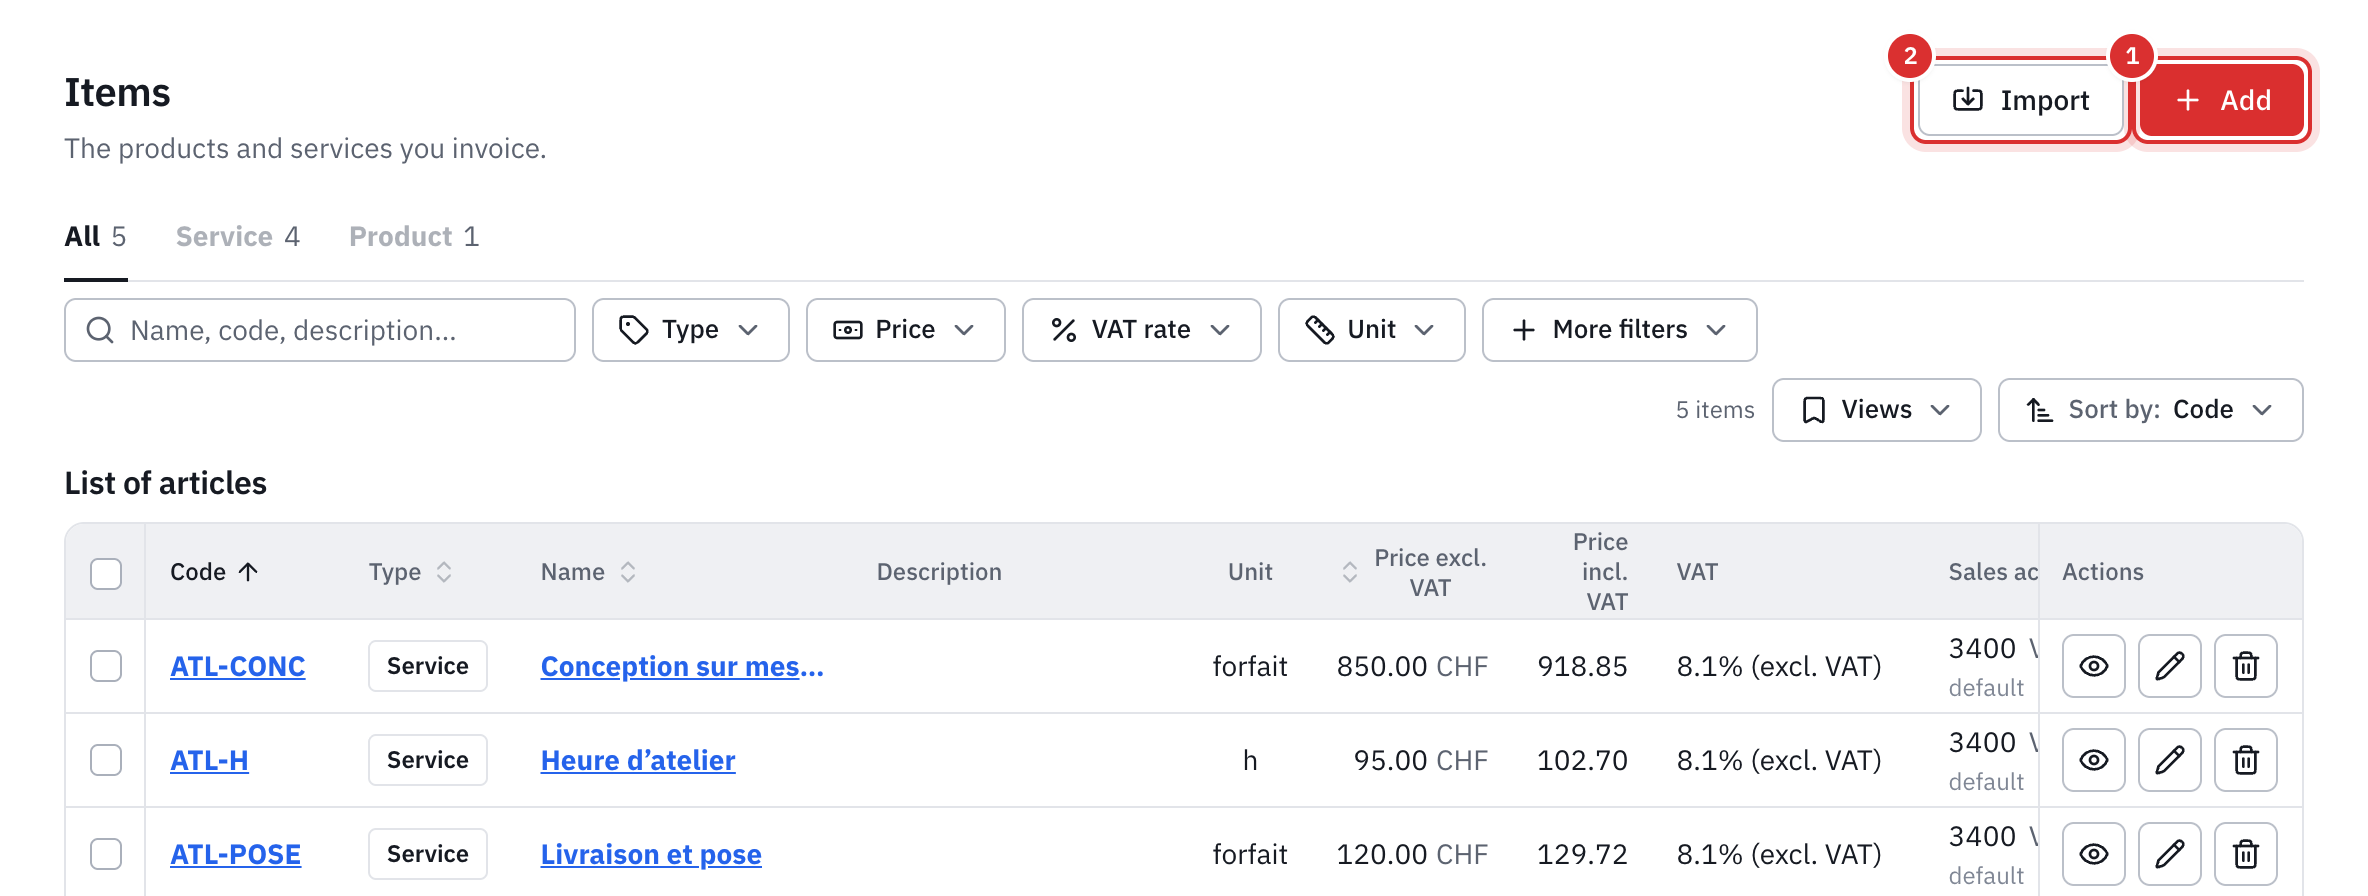Sort by Code column arrow
Viewport: 2368px width, 896px height.
pos(248,572)
